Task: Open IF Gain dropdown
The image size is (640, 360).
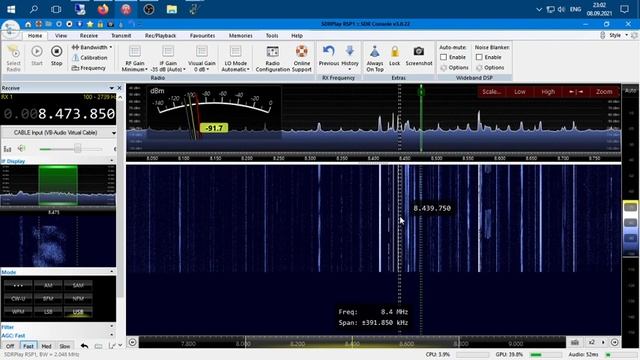Action: (168, 58)
